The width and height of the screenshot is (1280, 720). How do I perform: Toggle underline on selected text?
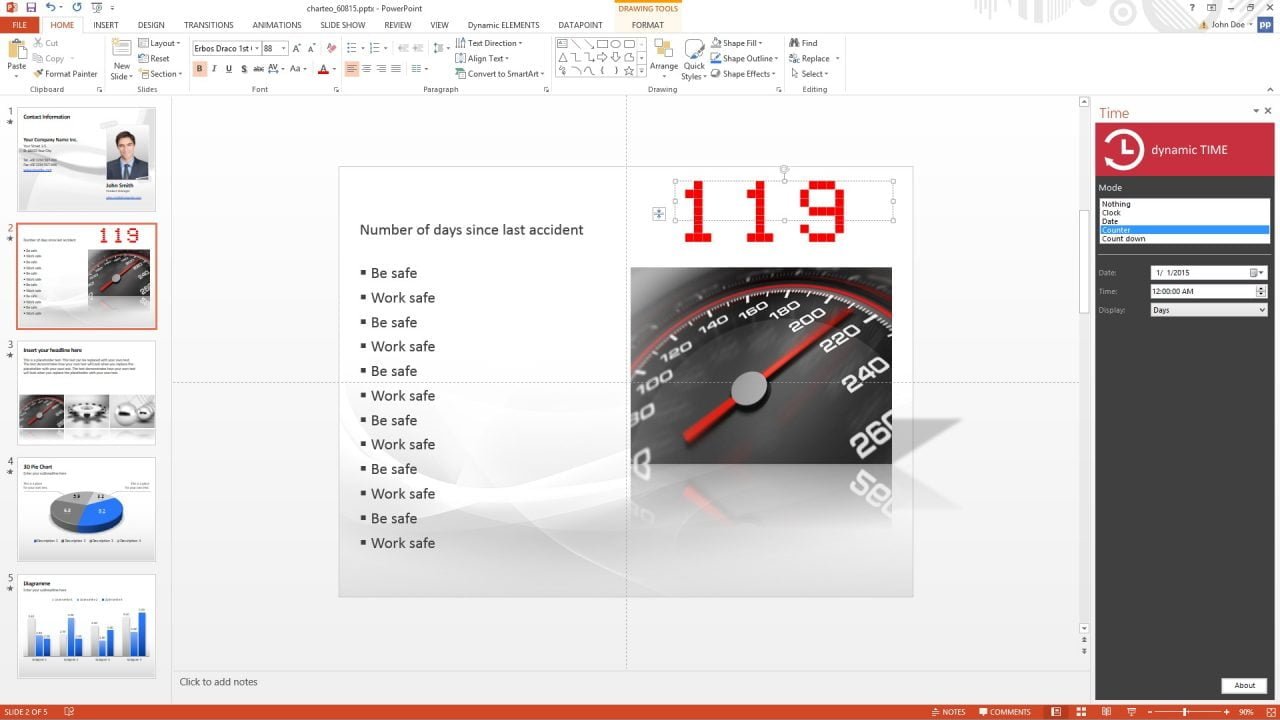point(228,68)
